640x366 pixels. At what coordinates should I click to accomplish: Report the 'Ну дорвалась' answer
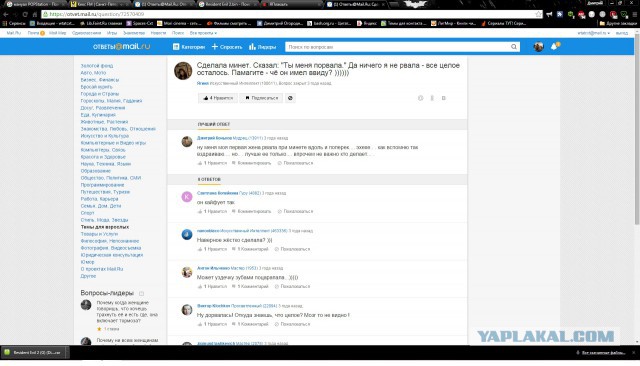tap(293, 324)
